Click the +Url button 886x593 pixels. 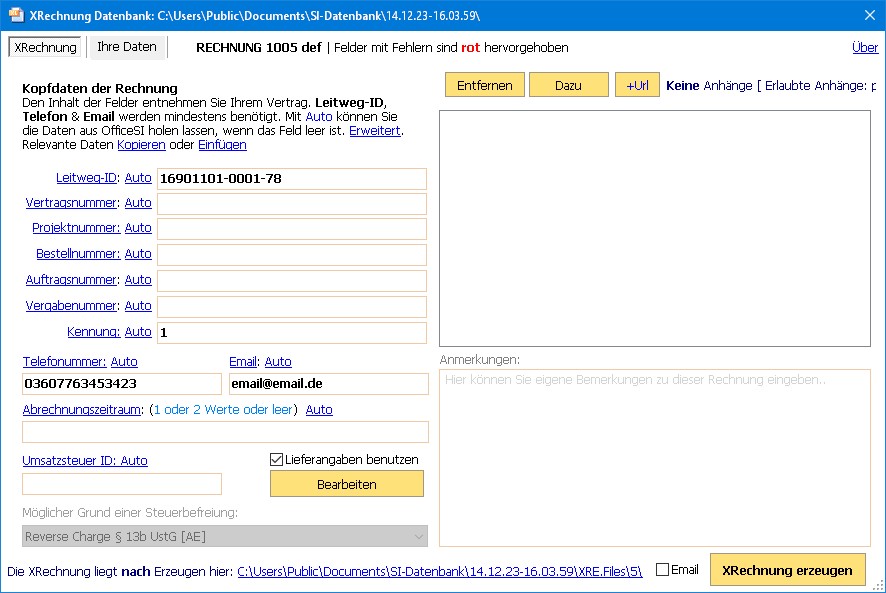click(x=637, y=86)
